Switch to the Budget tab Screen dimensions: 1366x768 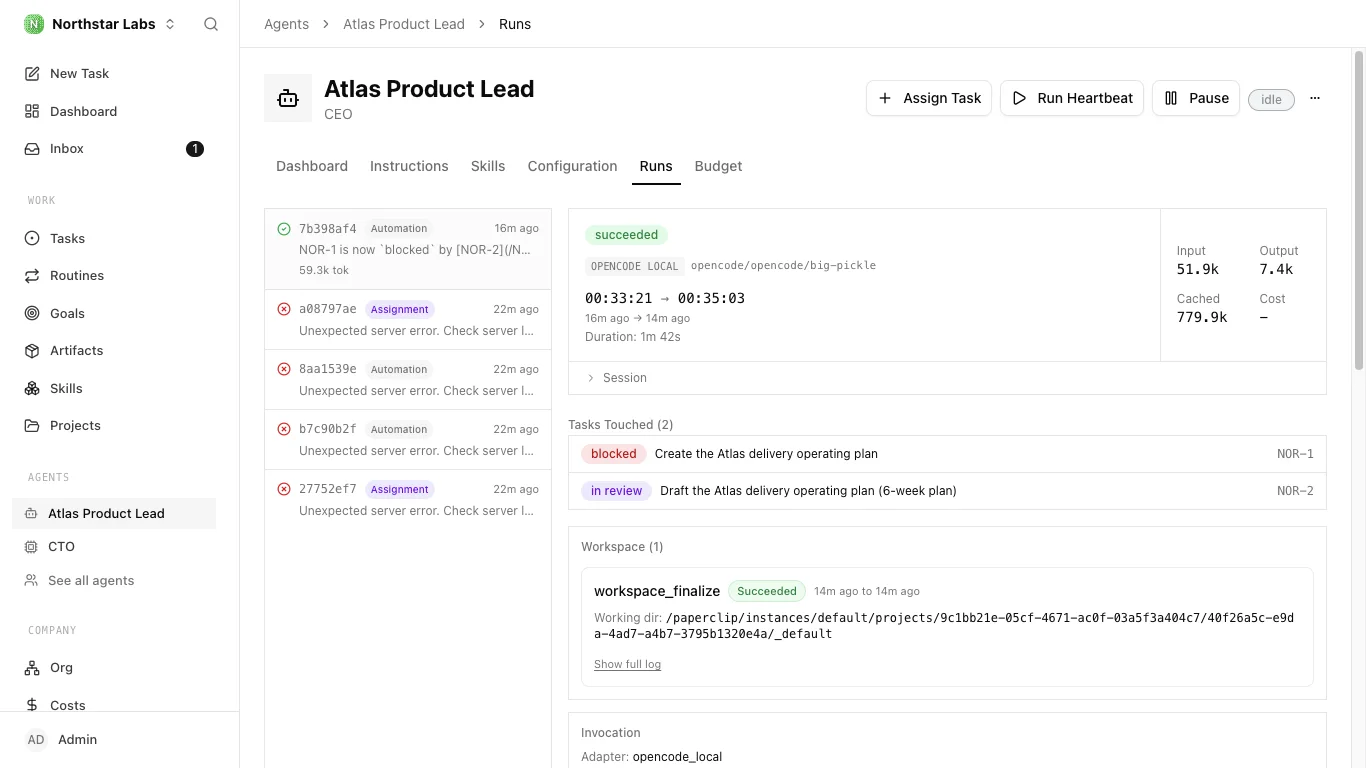tap(718, 166)
